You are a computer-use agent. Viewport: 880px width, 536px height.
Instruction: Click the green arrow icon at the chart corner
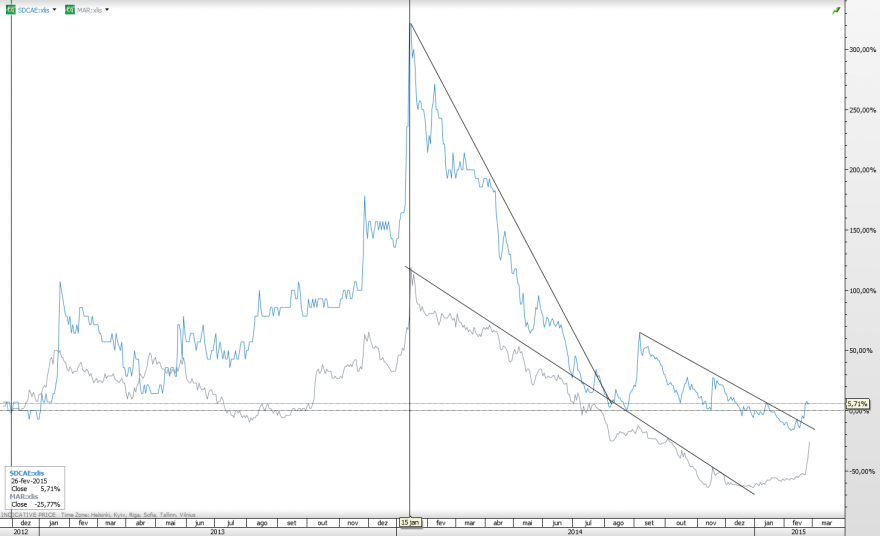coord(836,10)
